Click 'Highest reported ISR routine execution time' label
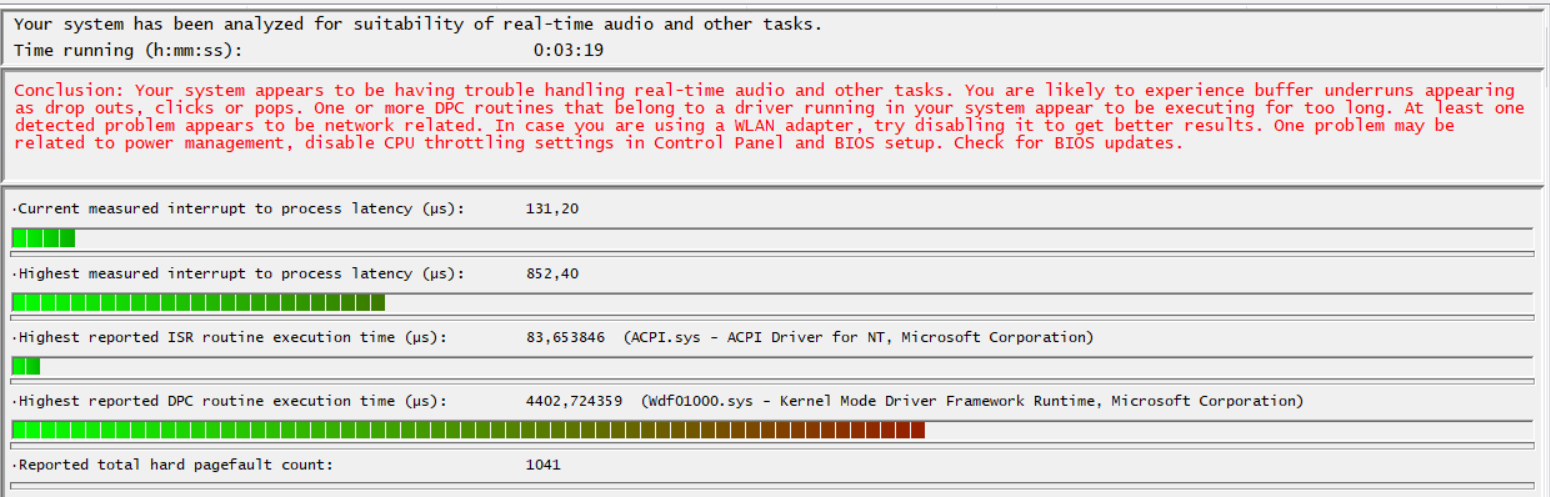Image resolution: width=1550 pixels, height=497 pixels. 232,337
